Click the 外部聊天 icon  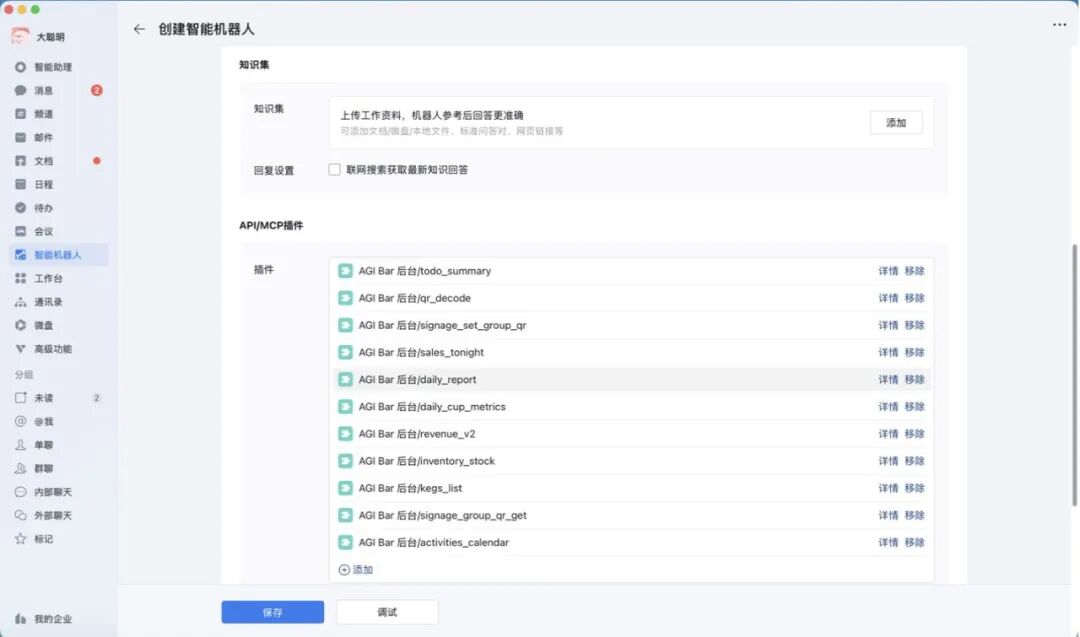21,515
